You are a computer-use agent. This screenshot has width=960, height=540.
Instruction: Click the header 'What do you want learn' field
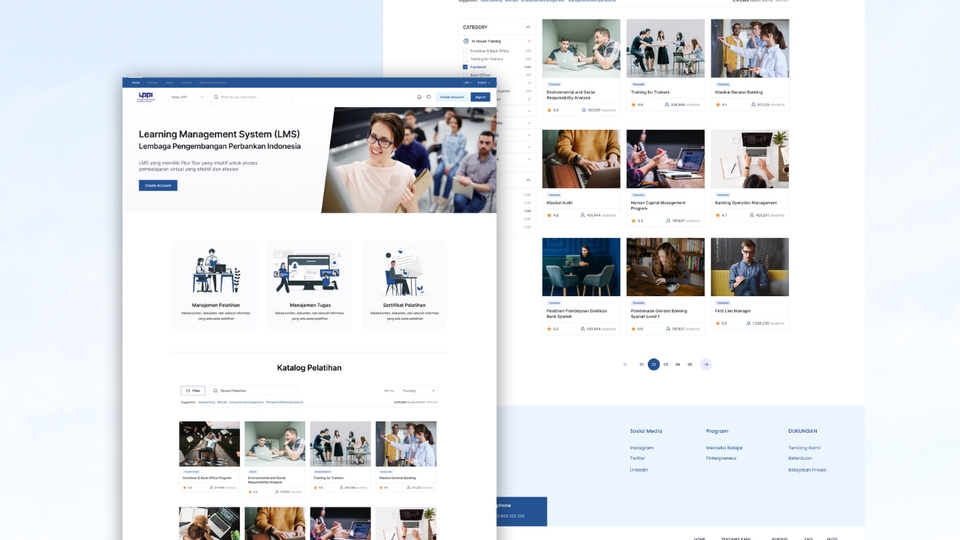[x=252, y=97]
